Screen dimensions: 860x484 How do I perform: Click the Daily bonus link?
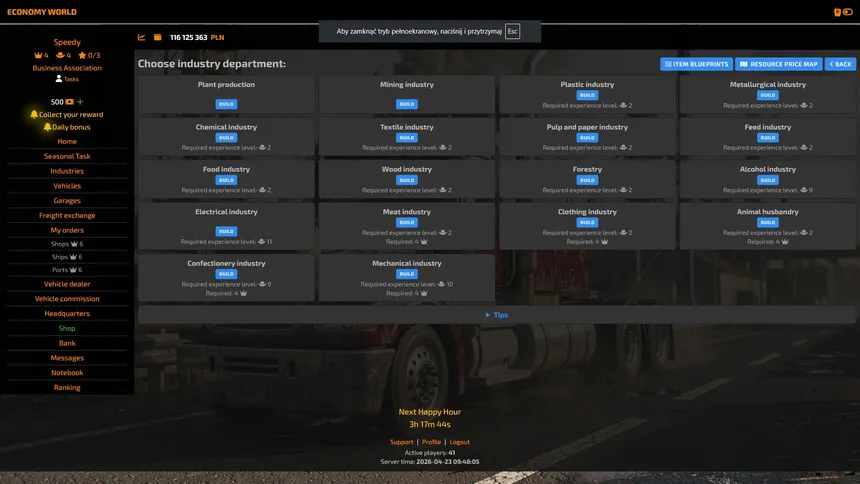[x=71, y=127]
